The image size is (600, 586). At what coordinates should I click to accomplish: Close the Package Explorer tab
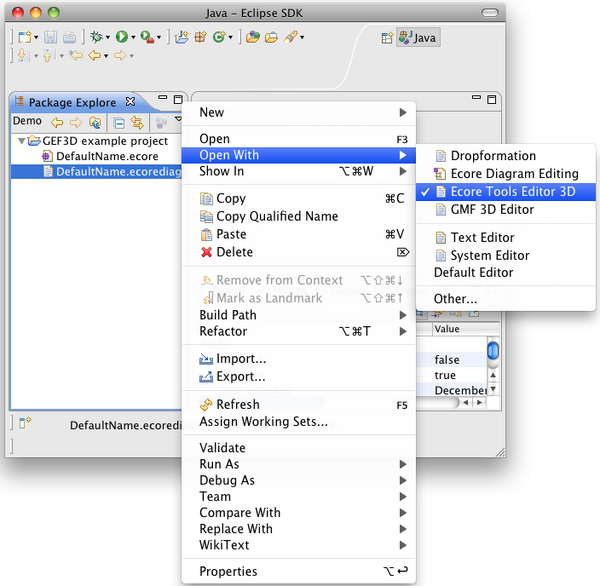coord(130,101)
